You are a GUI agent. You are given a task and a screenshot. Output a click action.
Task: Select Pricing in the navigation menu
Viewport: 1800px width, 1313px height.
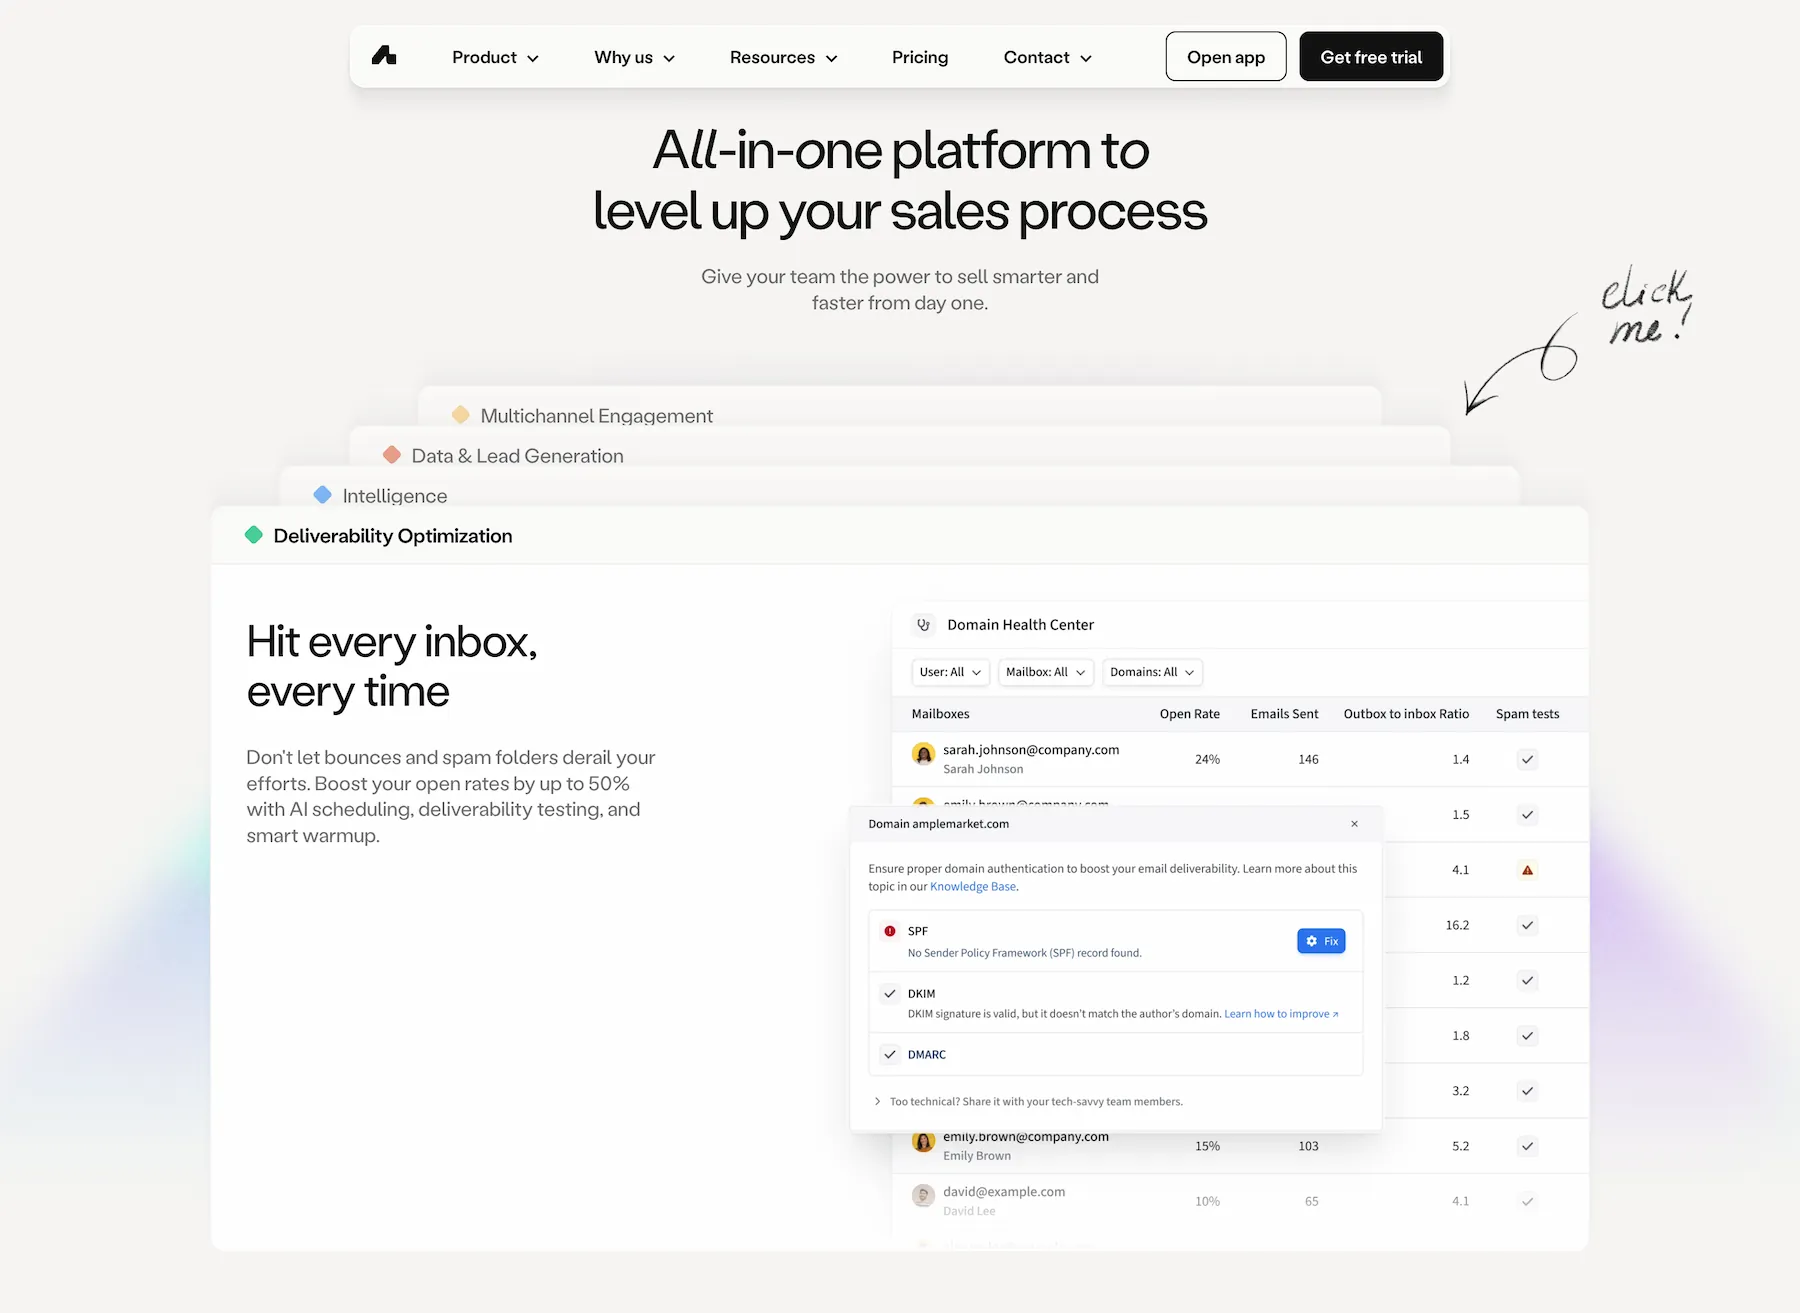919,57
